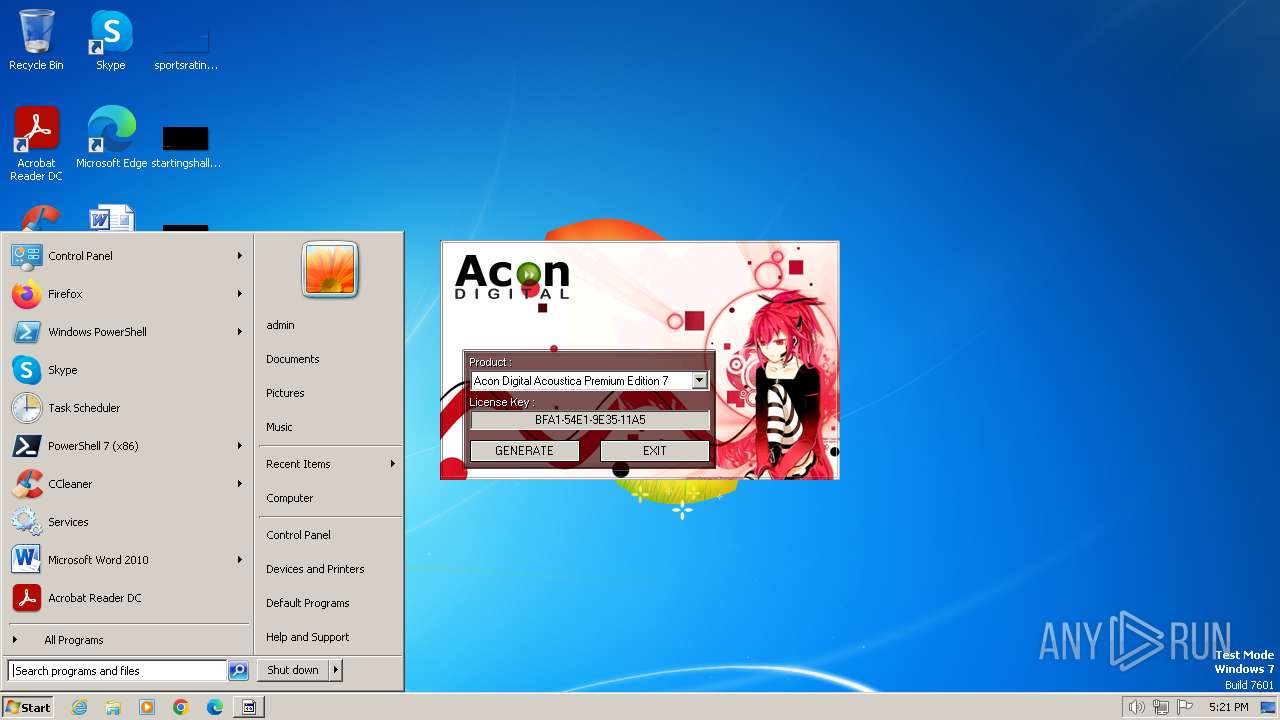Open Task Scheduler from the Start menu
Screen dimensions: 1280x720
coord(127,408)
